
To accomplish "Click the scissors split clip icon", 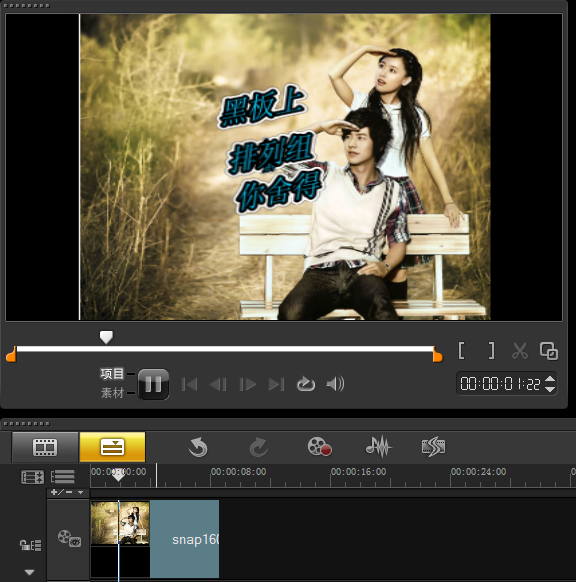I will coord(520,351).
